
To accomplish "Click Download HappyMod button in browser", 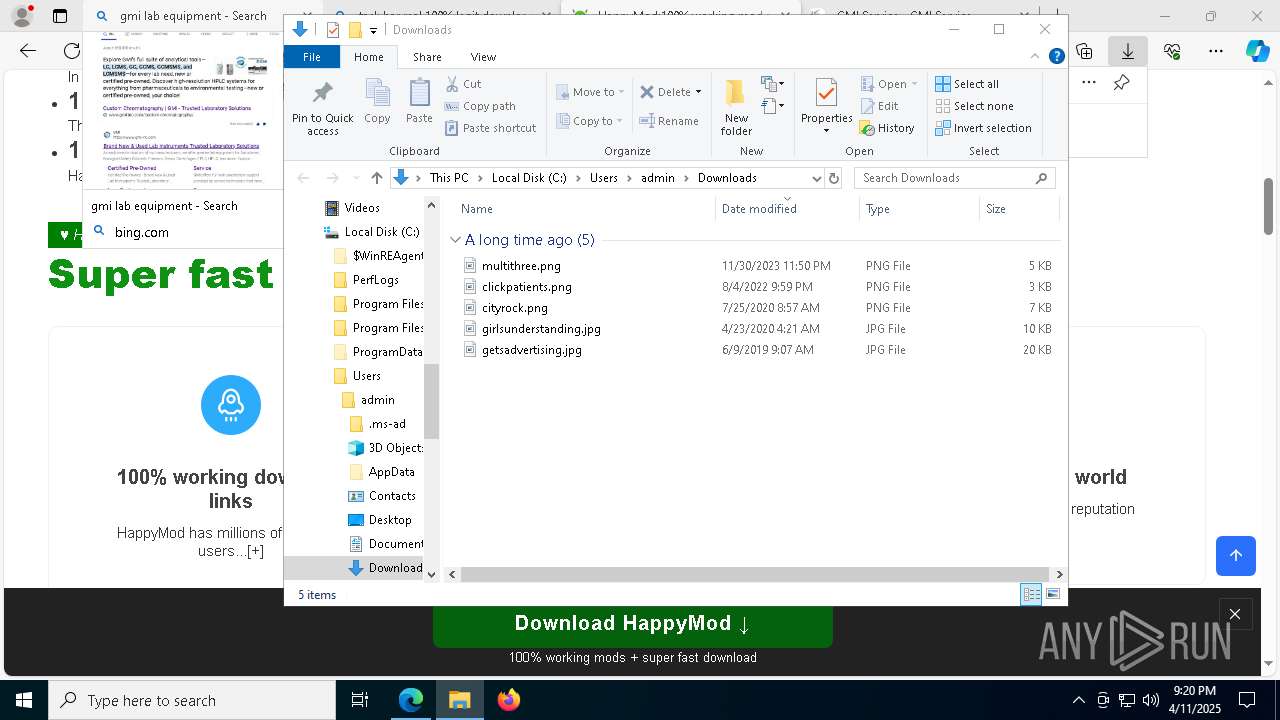I will 632,624.
